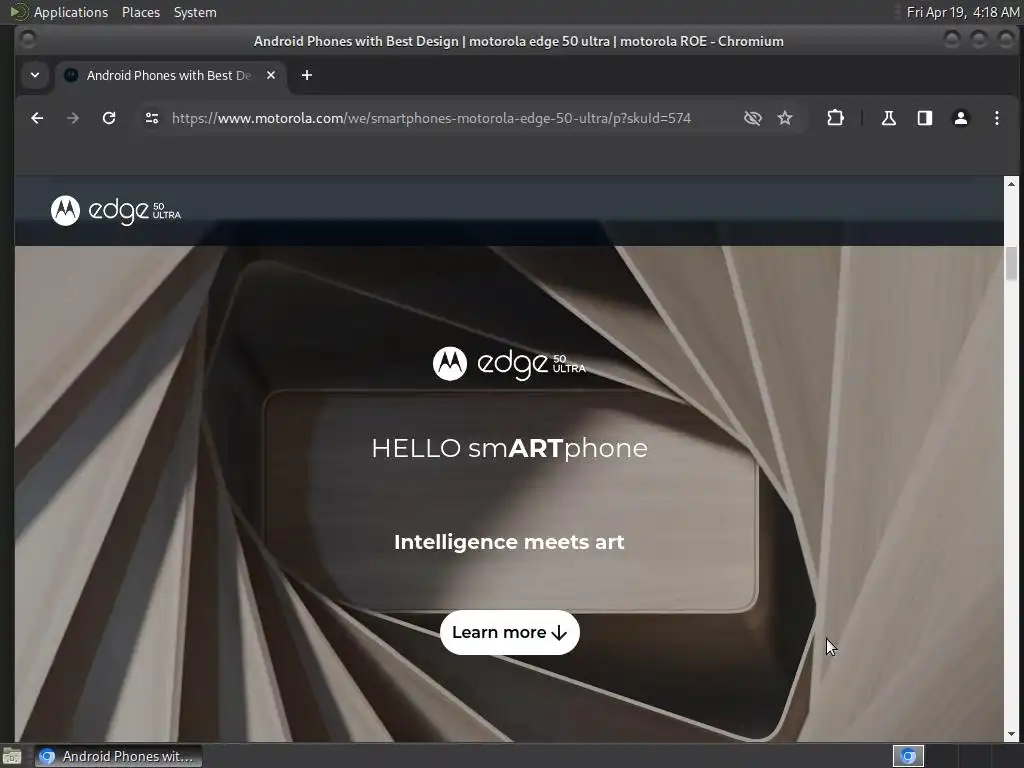The image size is (1024, 768).
Task: Click the clock showing Fri Apr 19
Action: 963,12
